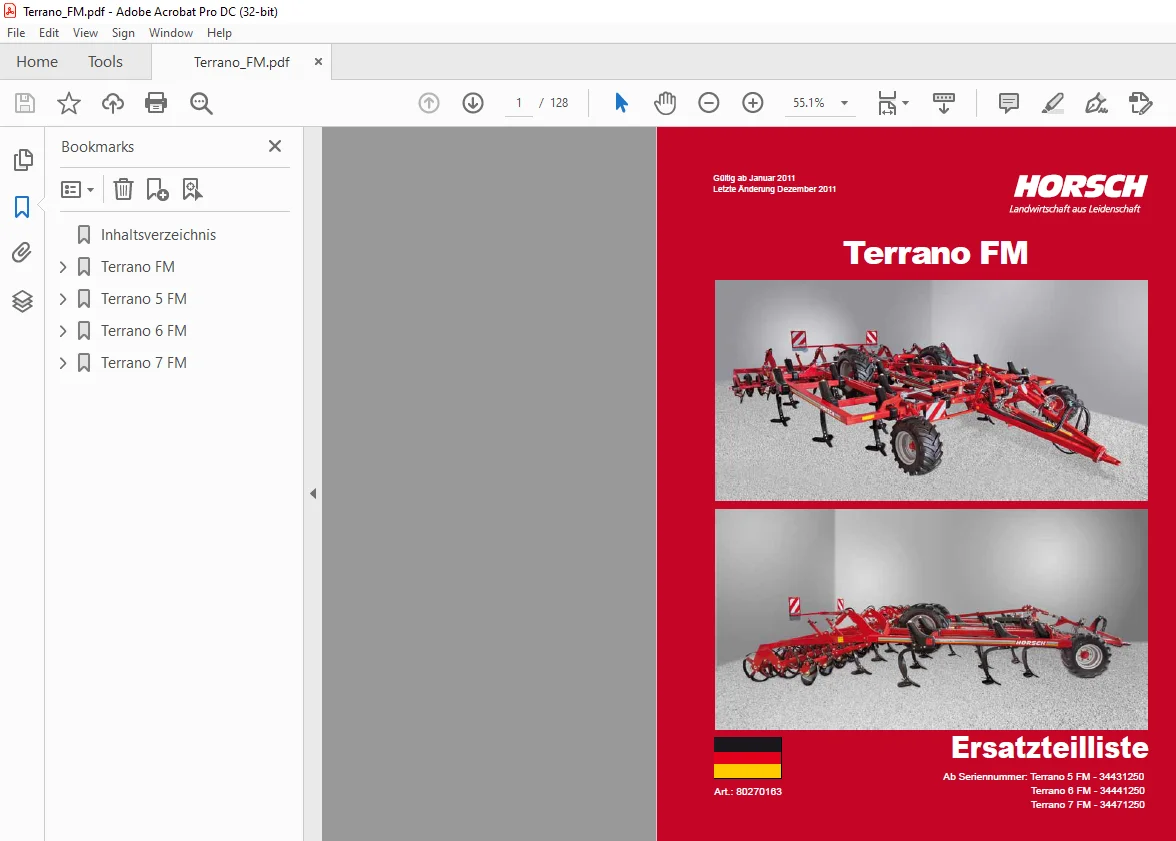Open the zoom level dropdown
The width and height of the screenshot is (1176, 841).
[x=844, y=103]
